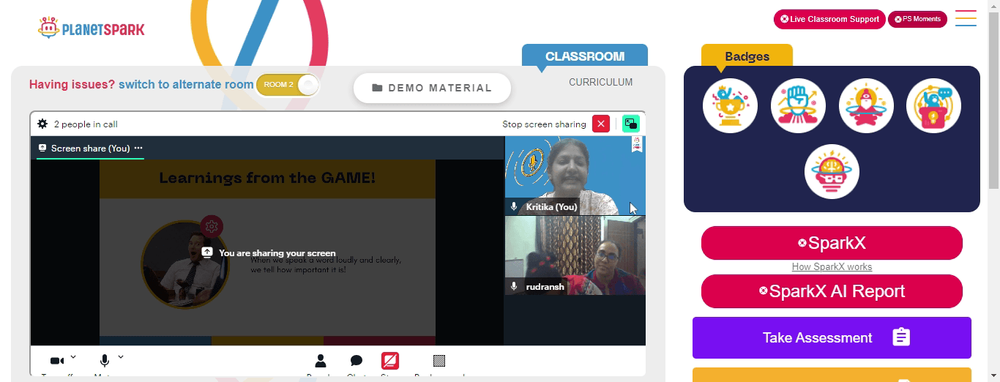
Task: Click the brain with glasses badge
Action: pos(832,172)
